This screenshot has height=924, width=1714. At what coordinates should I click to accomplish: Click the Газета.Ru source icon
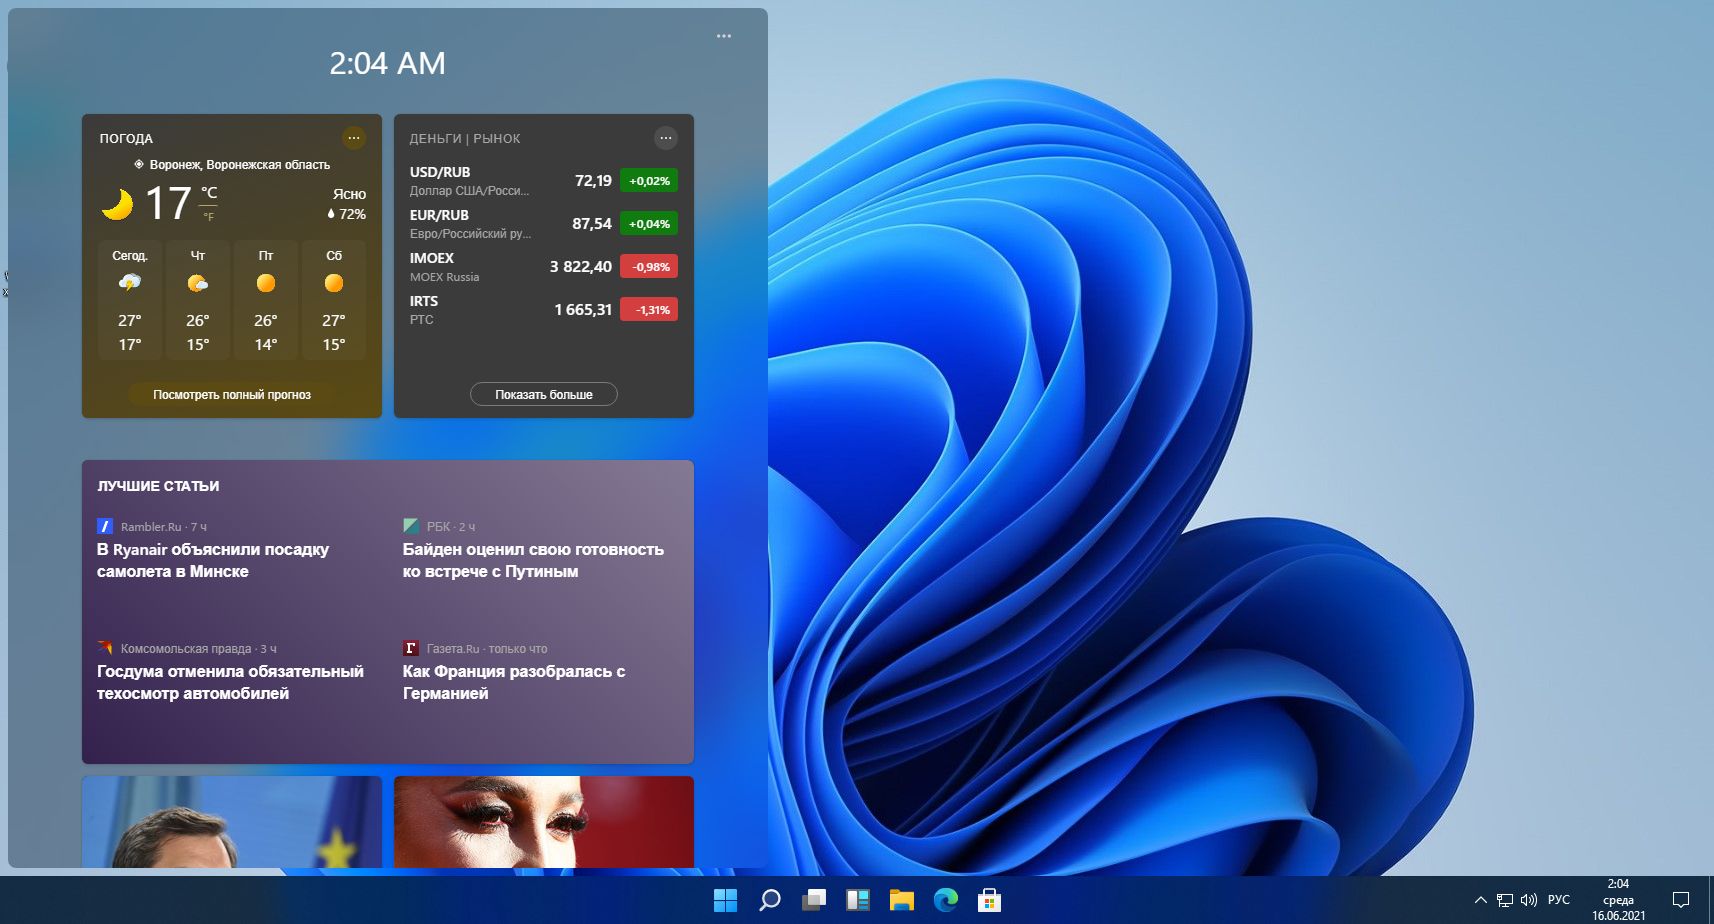(411, 648)
